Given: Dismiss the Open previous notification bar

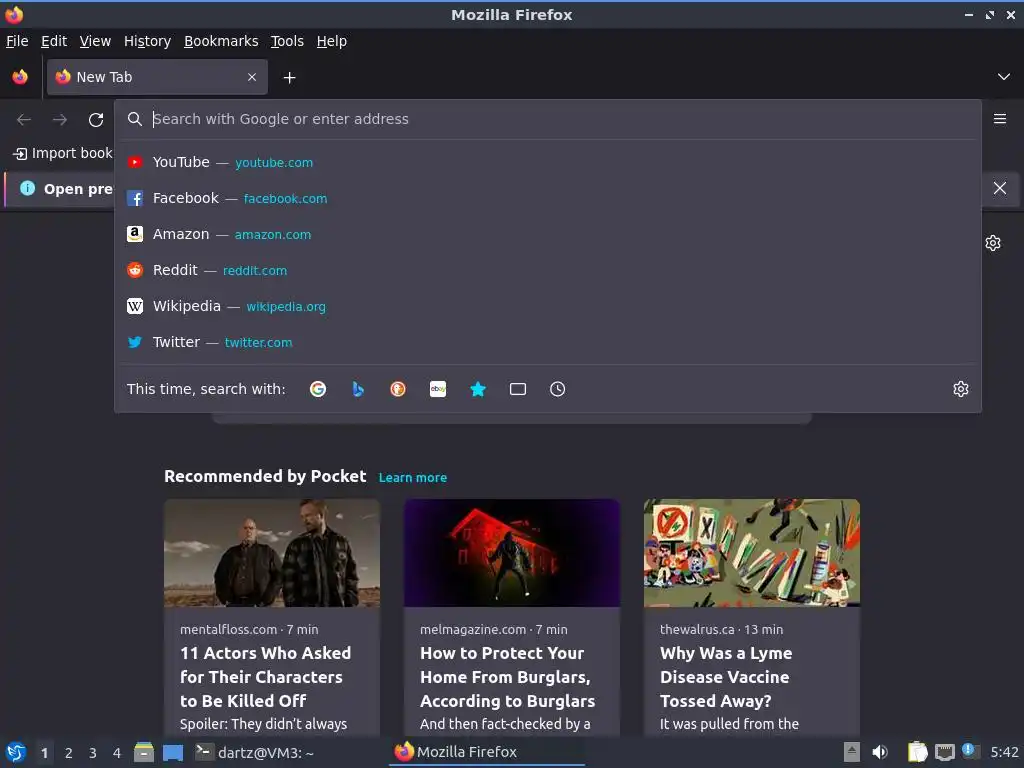Looking at the screenshot, I should coord(1000,188).
